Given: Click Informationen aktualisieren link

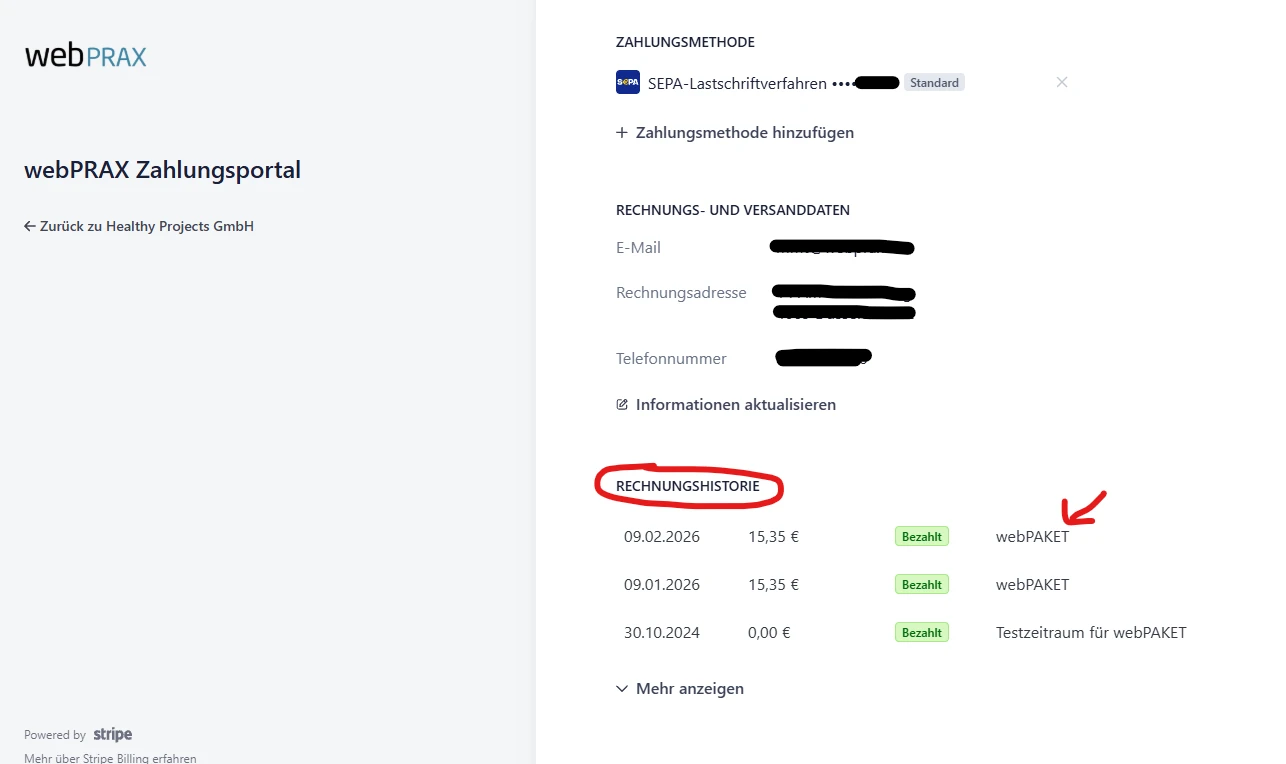Looking at the screenshot, I should point(735,405).
